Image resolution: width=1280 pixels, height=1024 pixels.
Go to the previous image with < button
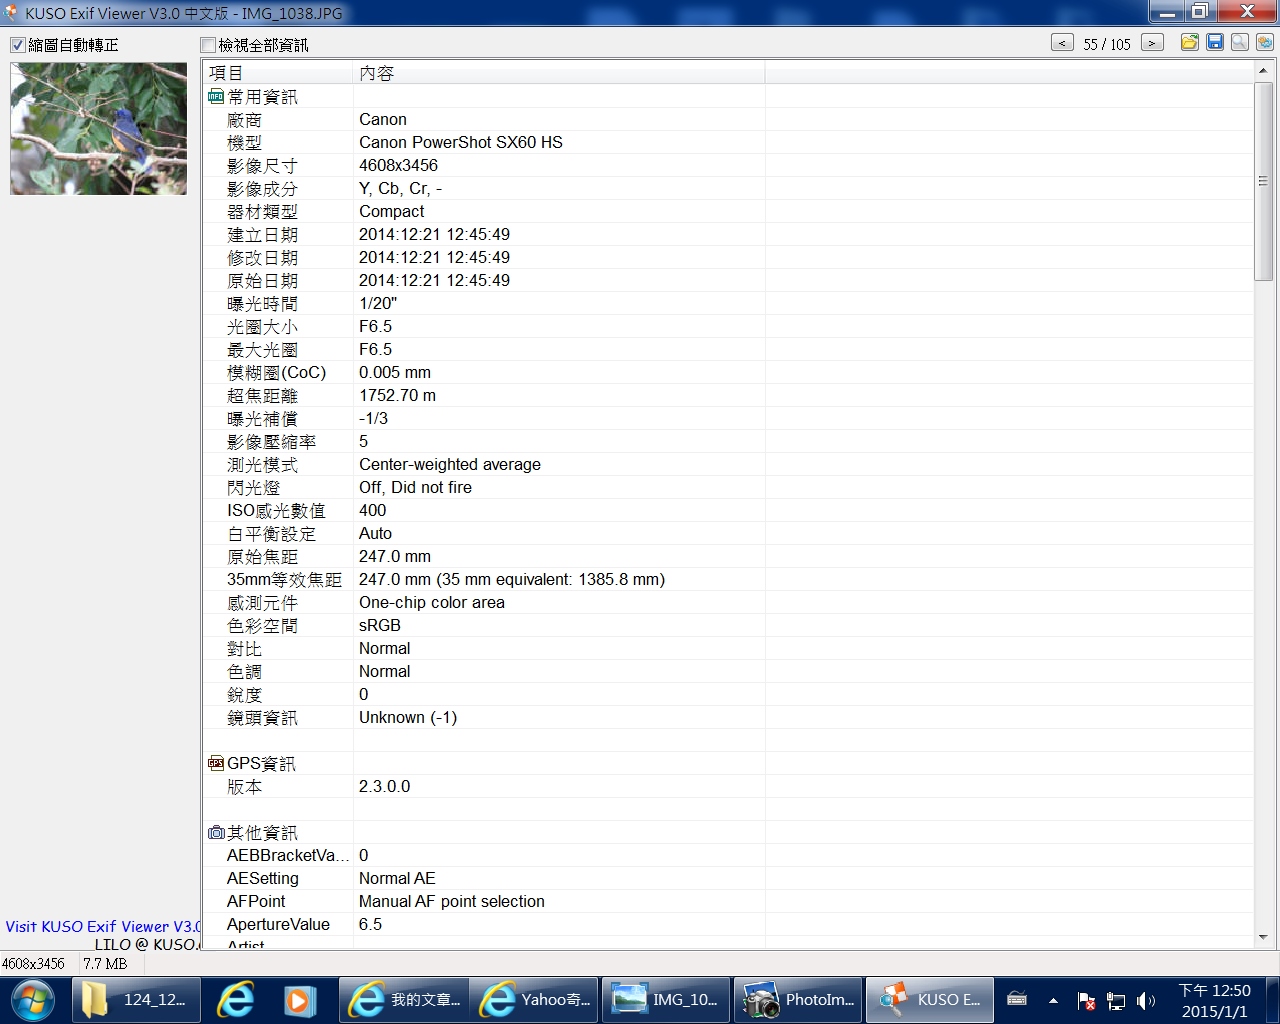(x=1063, y=43)
